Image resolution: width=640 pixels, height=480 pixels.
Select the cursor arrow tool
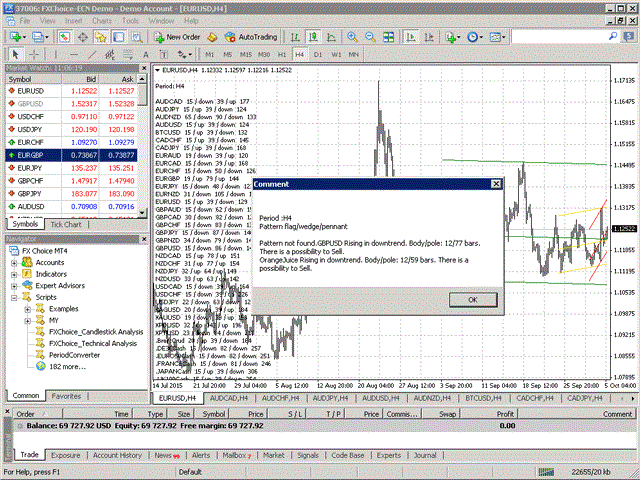coord(16,54)
